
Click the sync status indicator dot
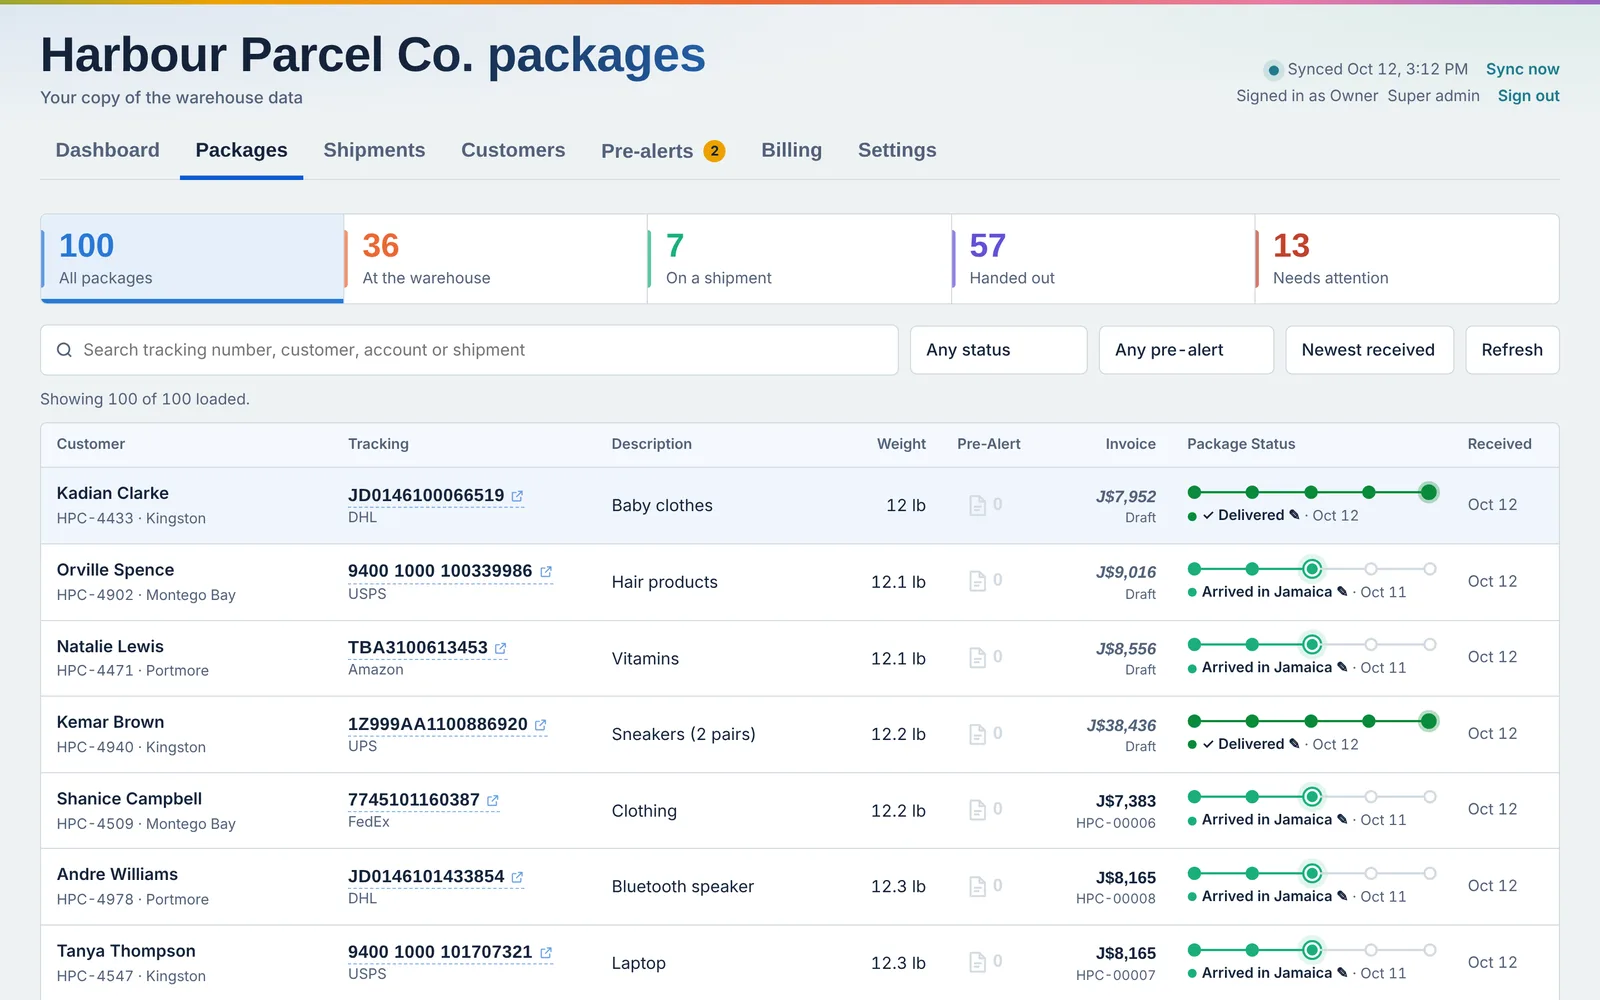(x=1273, y=70)
